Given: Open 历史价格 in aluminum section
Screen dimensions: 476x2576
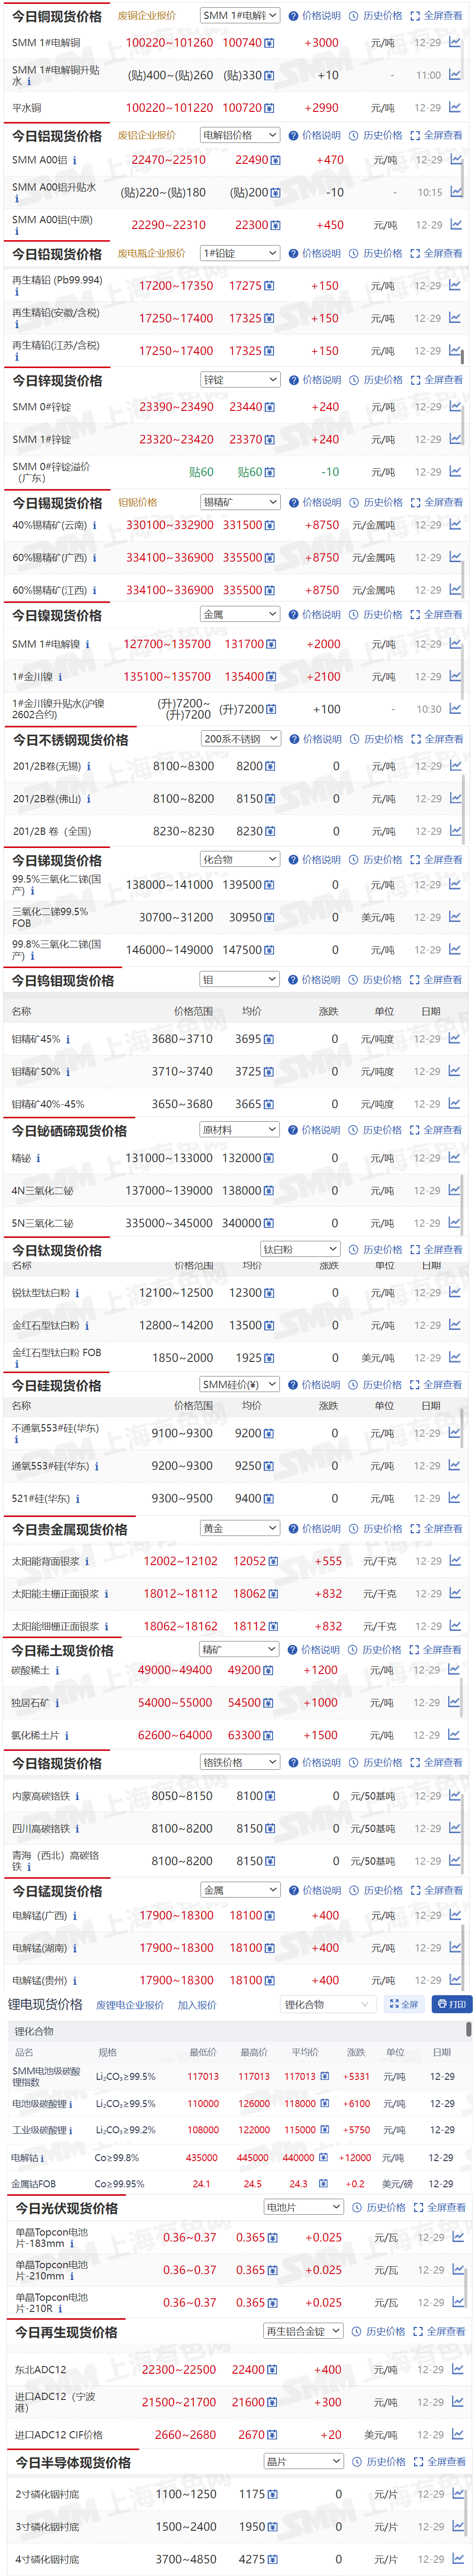Looking at the screenshot, I should click(376, 135).
